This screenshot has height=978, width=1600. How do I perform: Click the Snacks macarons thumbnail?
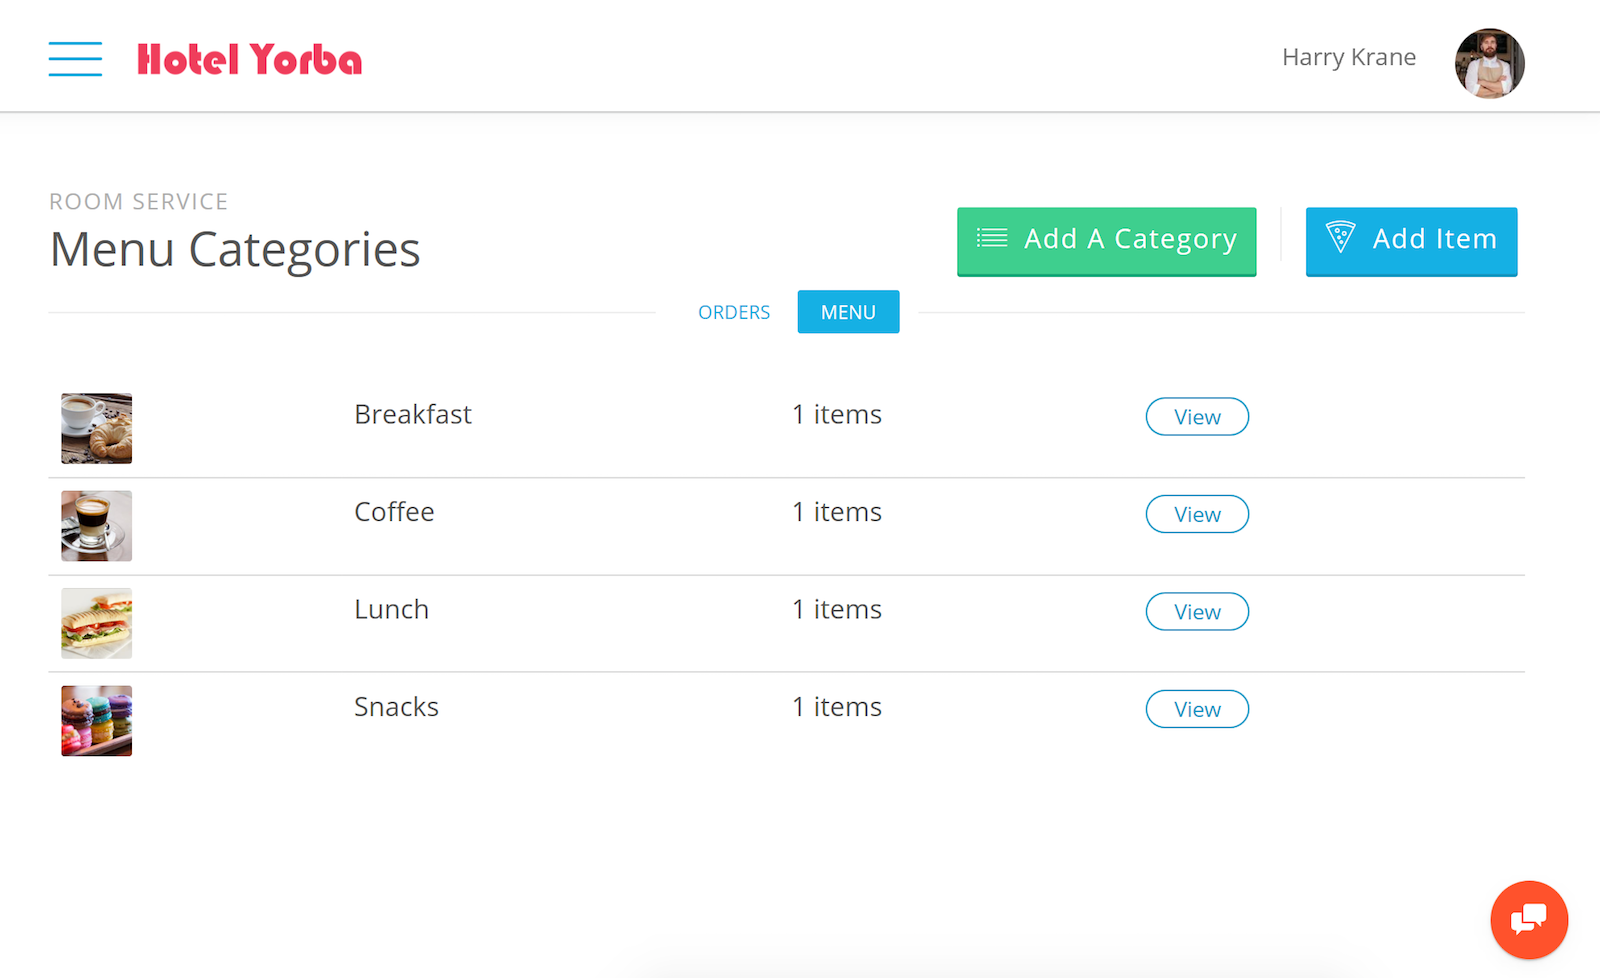pos(96,721)
